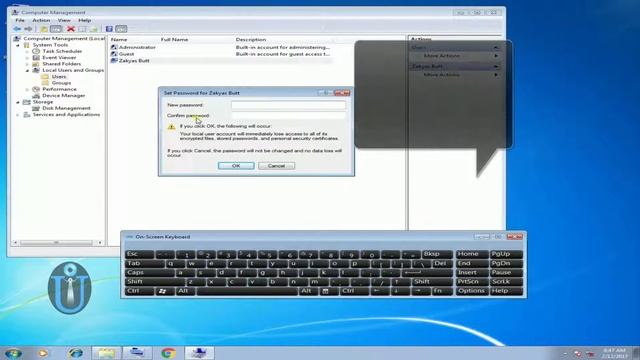Open Windows Media Player from the taskbar
Screen dimensions: 640x360
(x=43, y=353)
